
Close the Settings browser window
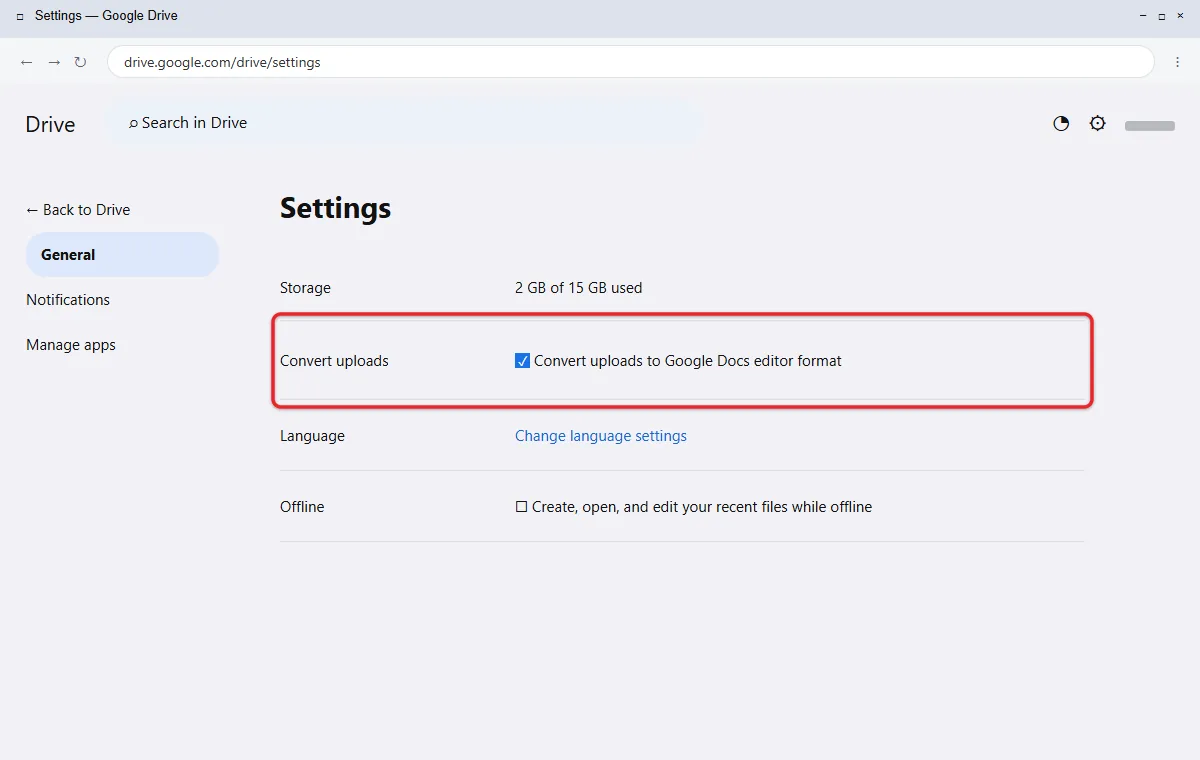[1180, 16]
